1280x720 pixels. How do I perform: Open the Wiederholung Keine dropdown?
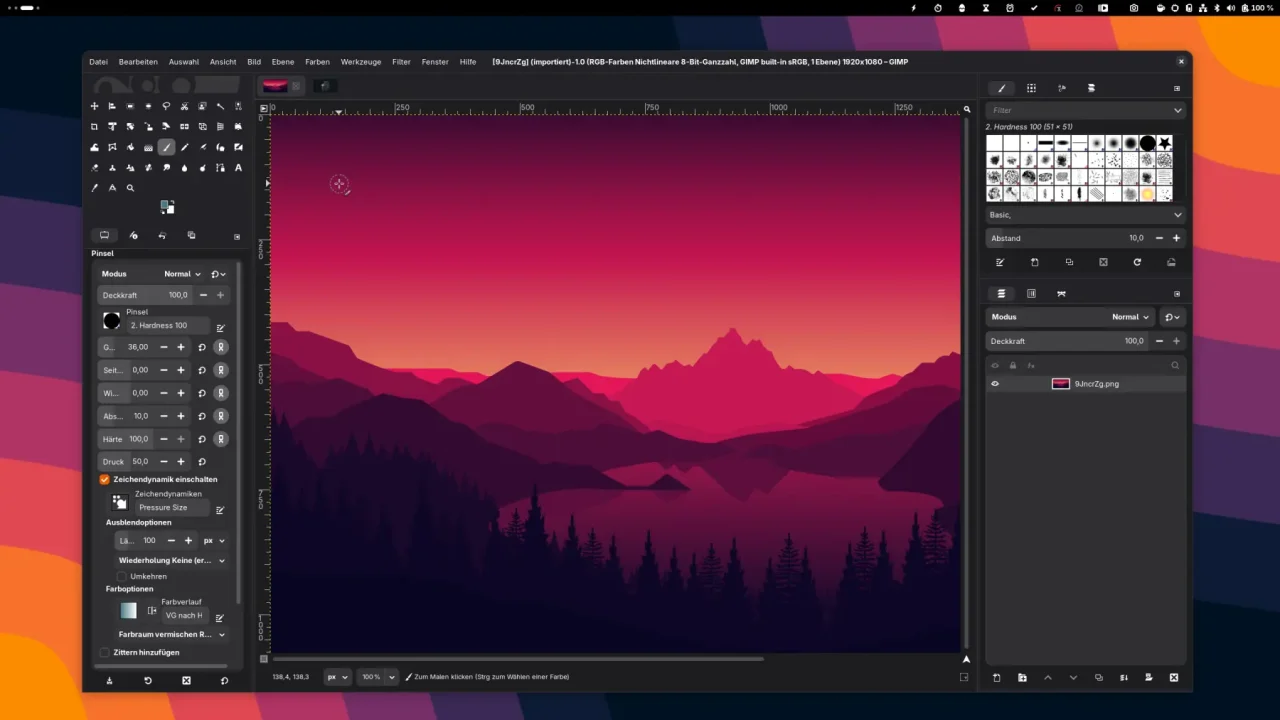[170, 560]
